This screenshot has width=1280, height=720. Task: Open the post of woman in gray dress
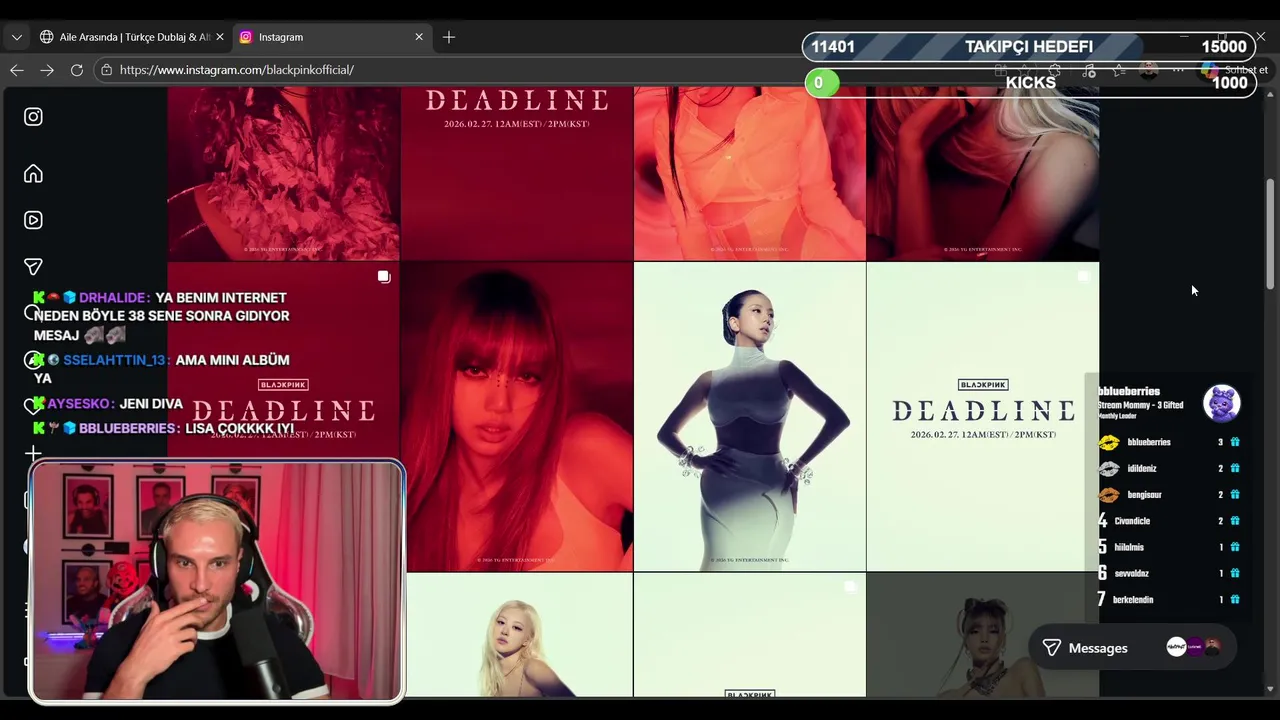tap(750, 417)
